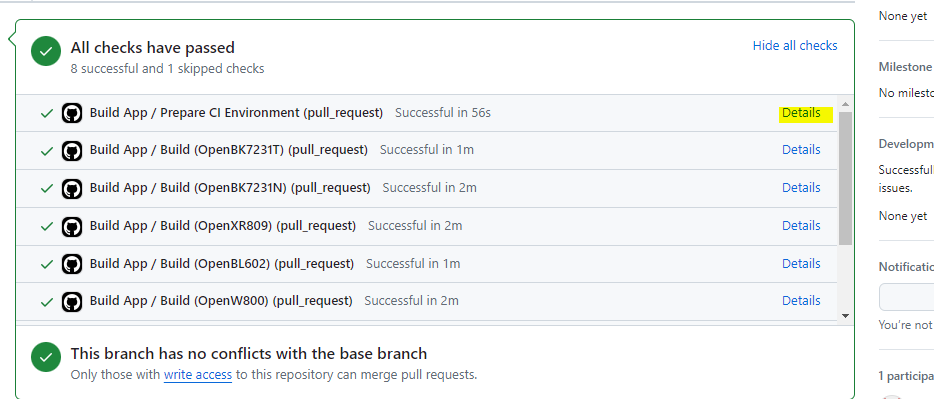Click GitHub icon next to OpenBL602 build
This screenshot has height=399, width=934.
(x=72, y=264)
